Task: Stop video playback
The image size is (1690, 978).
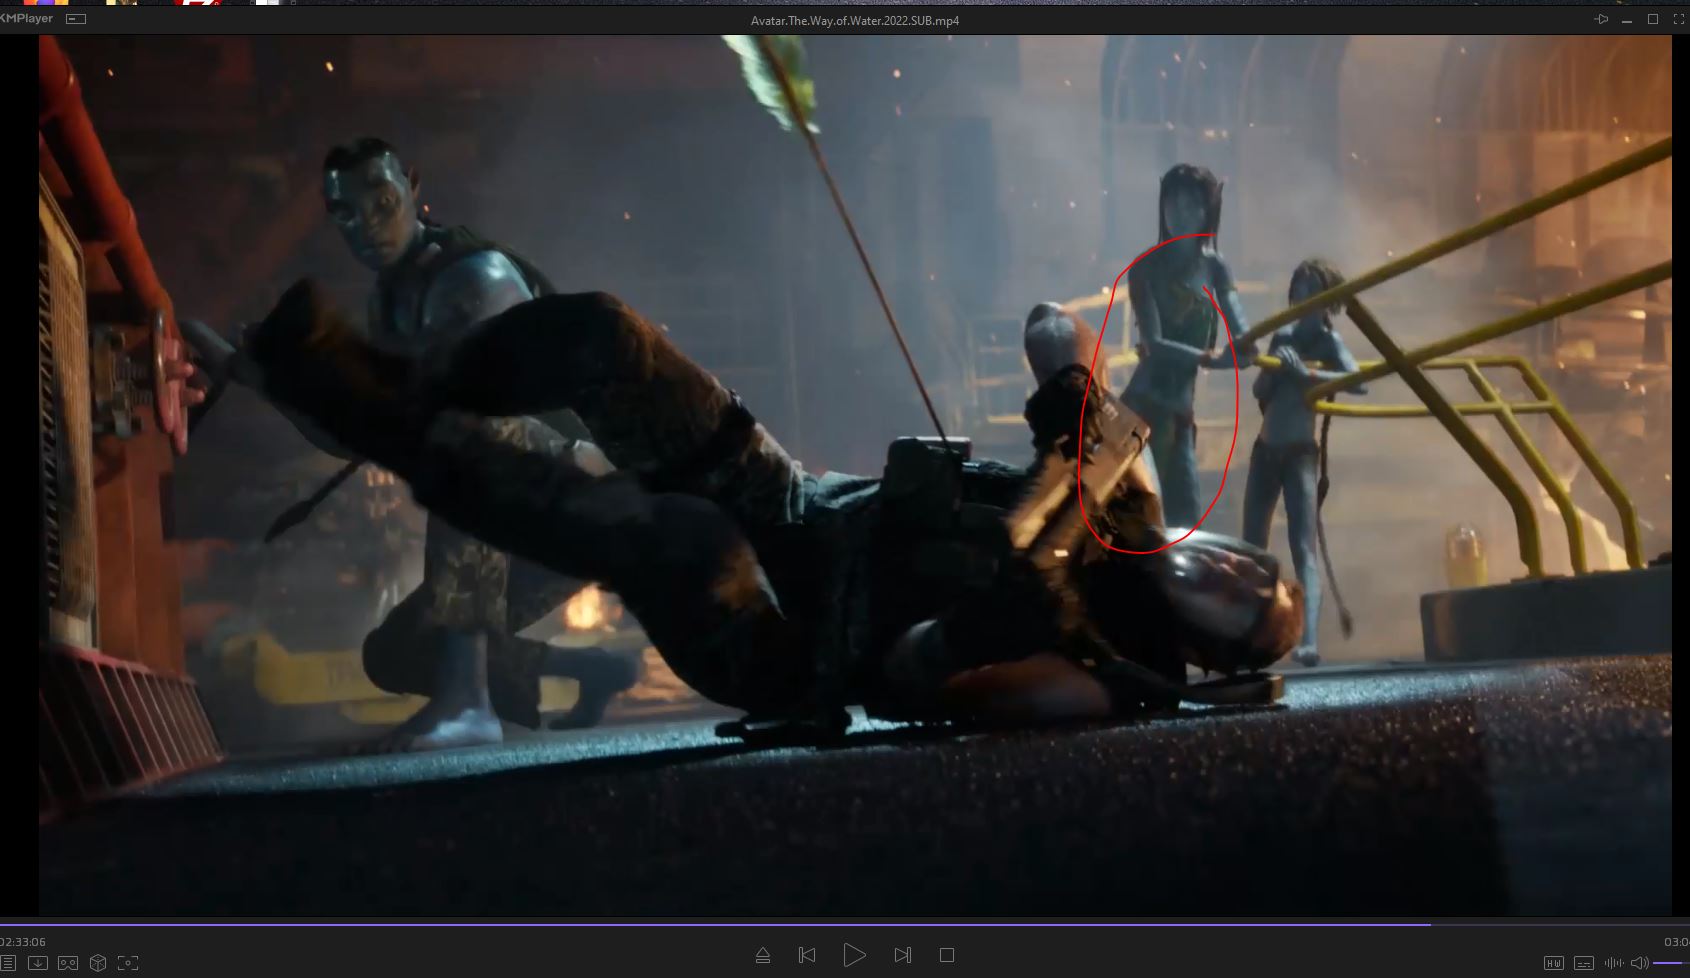Action: click(947, 955)
